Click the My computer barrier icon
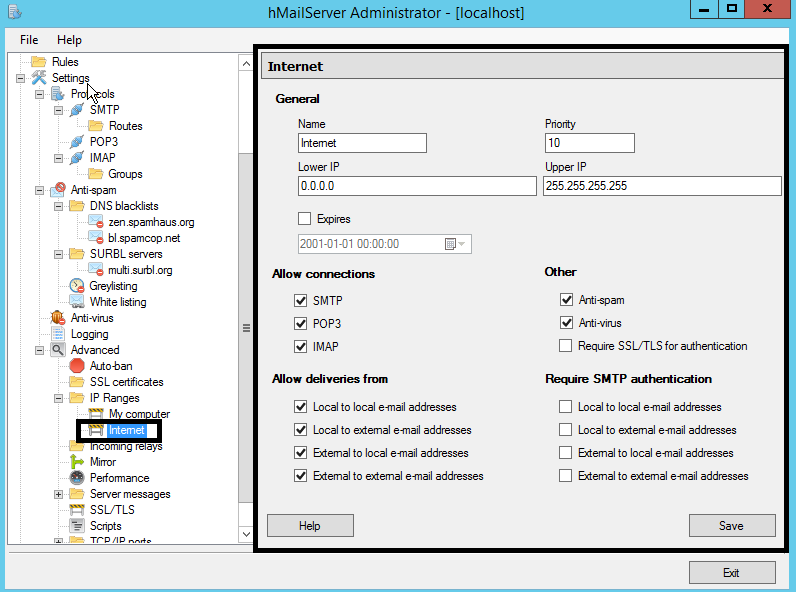 pos(95,414)
